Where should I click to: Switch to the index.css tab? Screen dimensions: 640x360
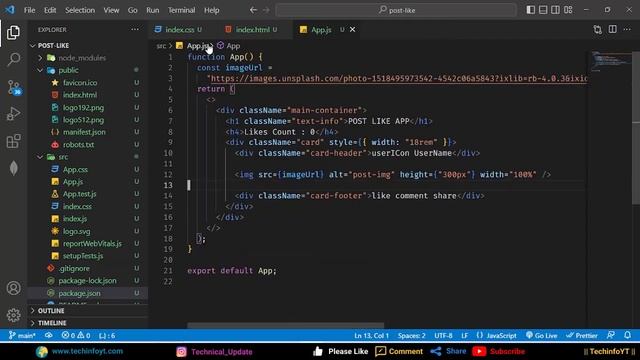[x=179, y=29]
